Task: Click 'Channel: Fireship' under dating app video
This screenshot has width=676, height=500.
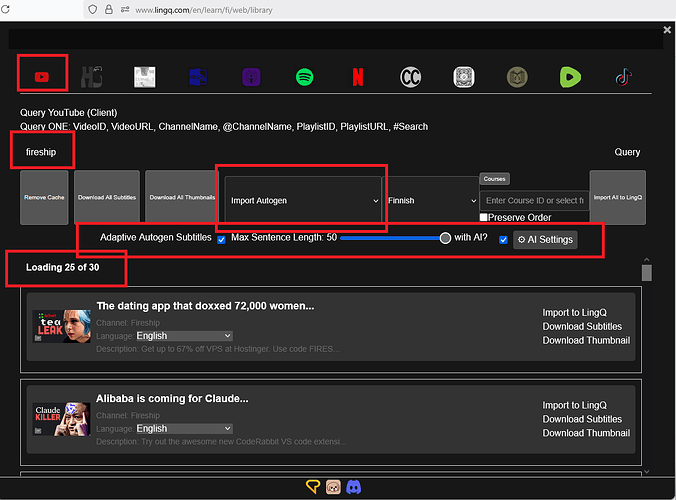Action: coord(128,323)
